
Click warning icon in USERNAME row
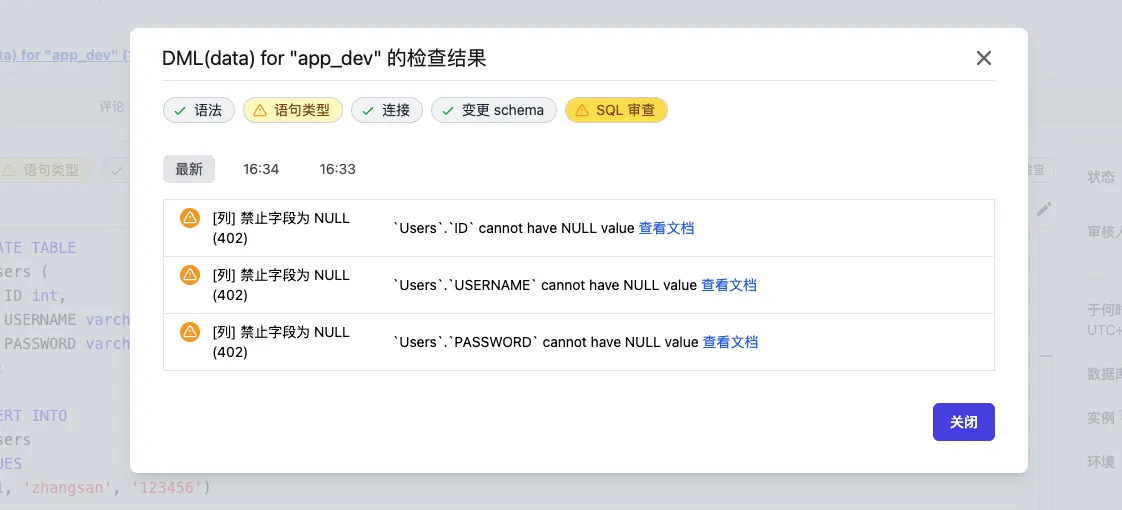click(190, 275)
